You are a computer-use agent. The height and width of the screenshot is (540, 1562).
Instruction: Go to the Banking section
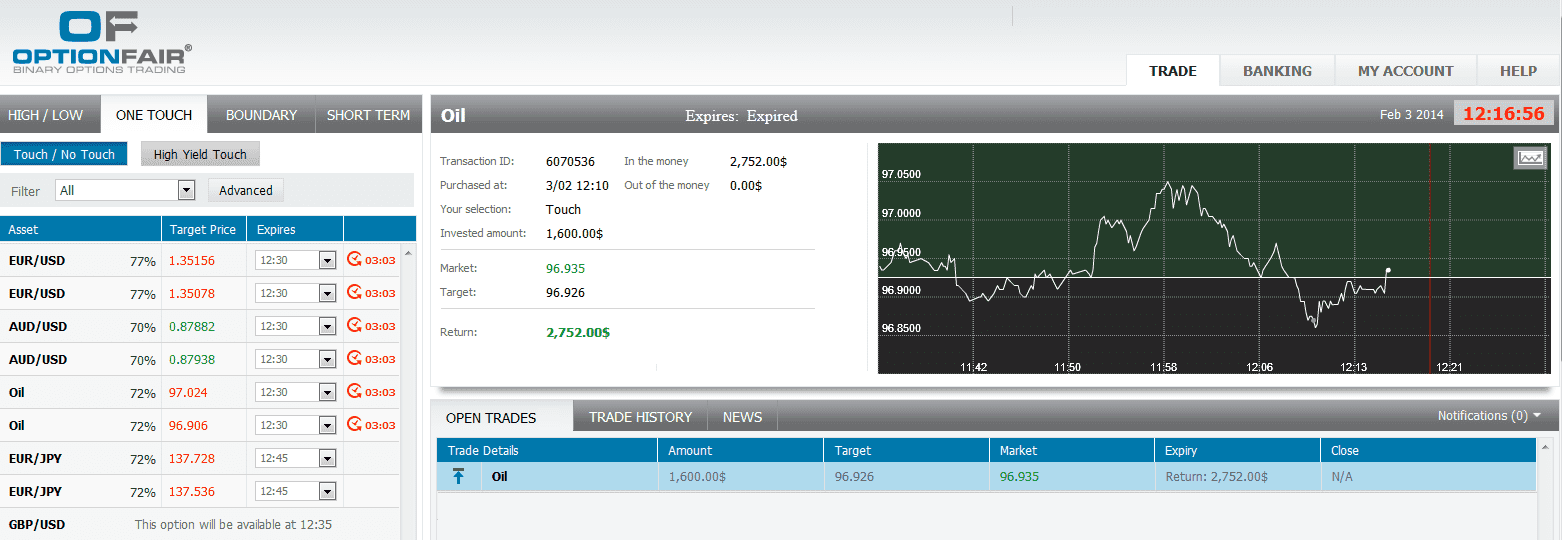tap(1277, 71)
